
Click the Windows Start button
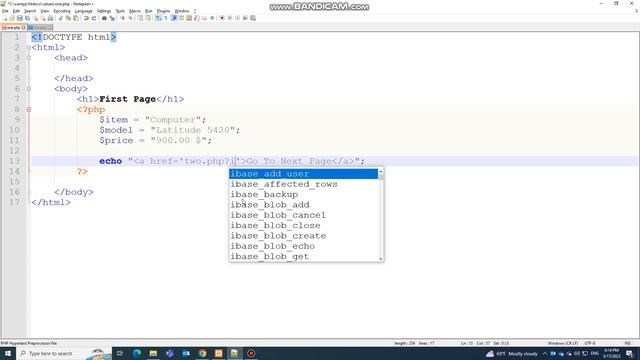click(x=8, y=353)
